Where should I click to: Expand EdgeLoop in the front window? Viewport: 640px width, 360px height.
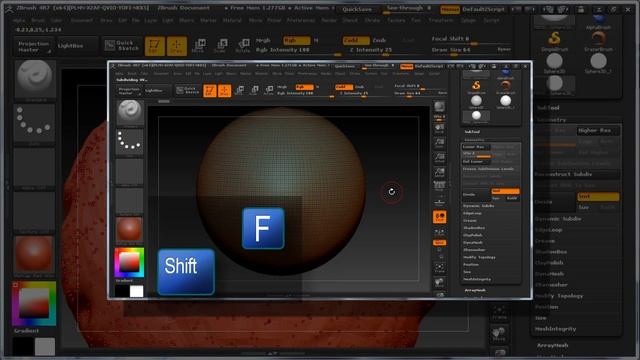[472, 213]
